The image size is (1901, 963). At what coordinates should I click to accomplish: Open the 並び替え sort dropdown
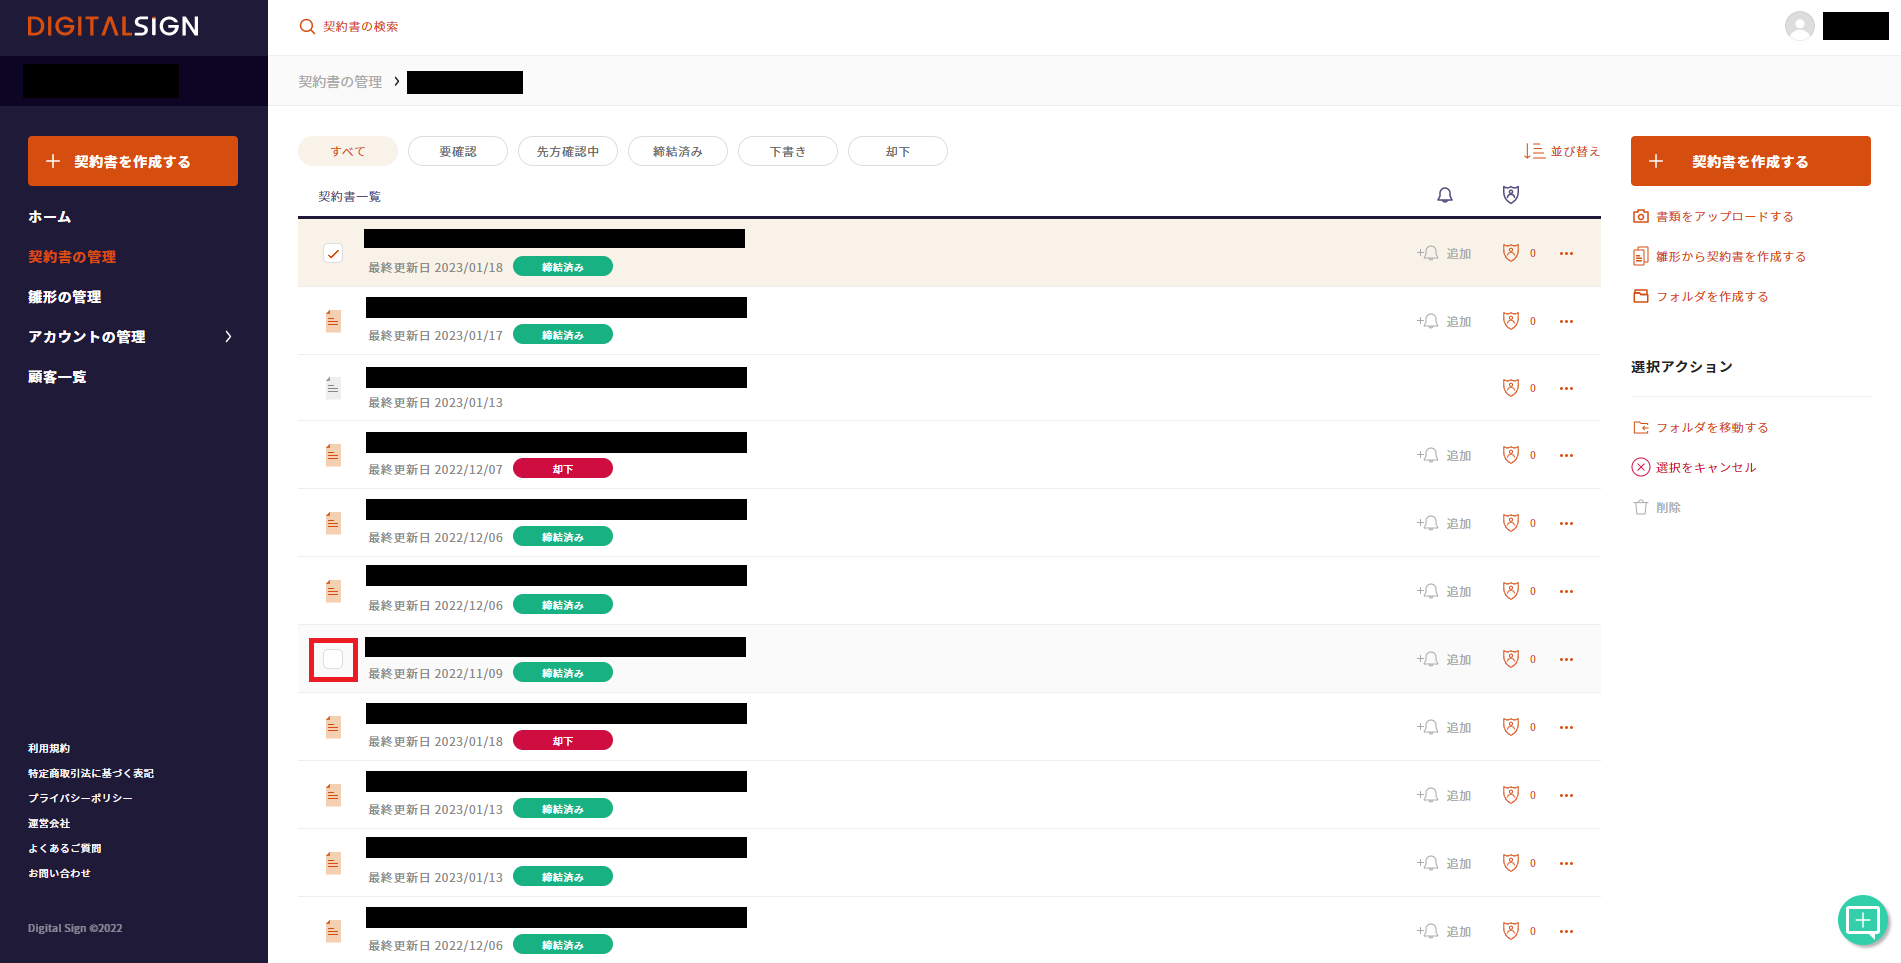pyautogui.click(x=1561, y=152)
